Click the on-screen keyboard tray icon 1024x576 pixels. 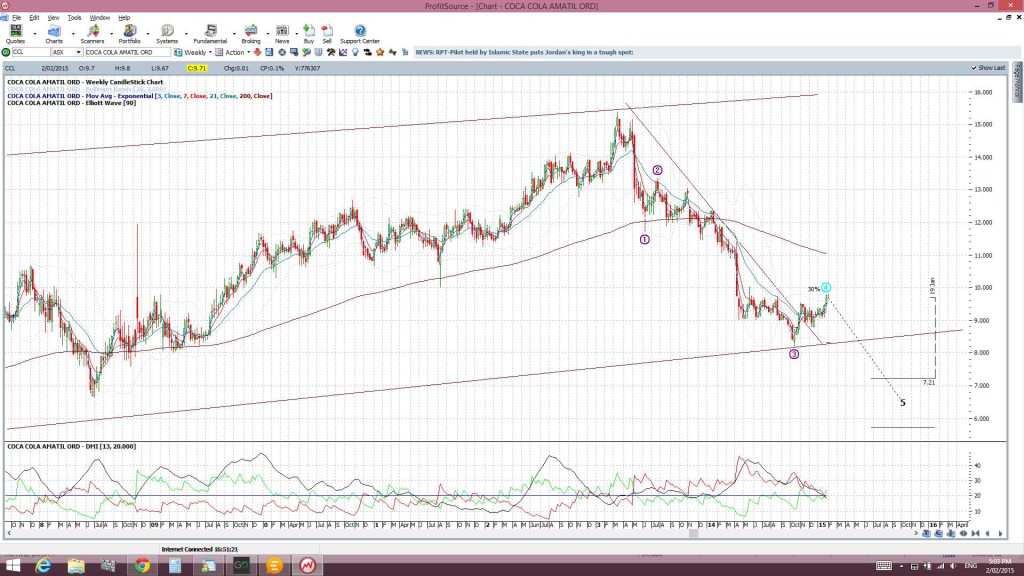point(884,566)
